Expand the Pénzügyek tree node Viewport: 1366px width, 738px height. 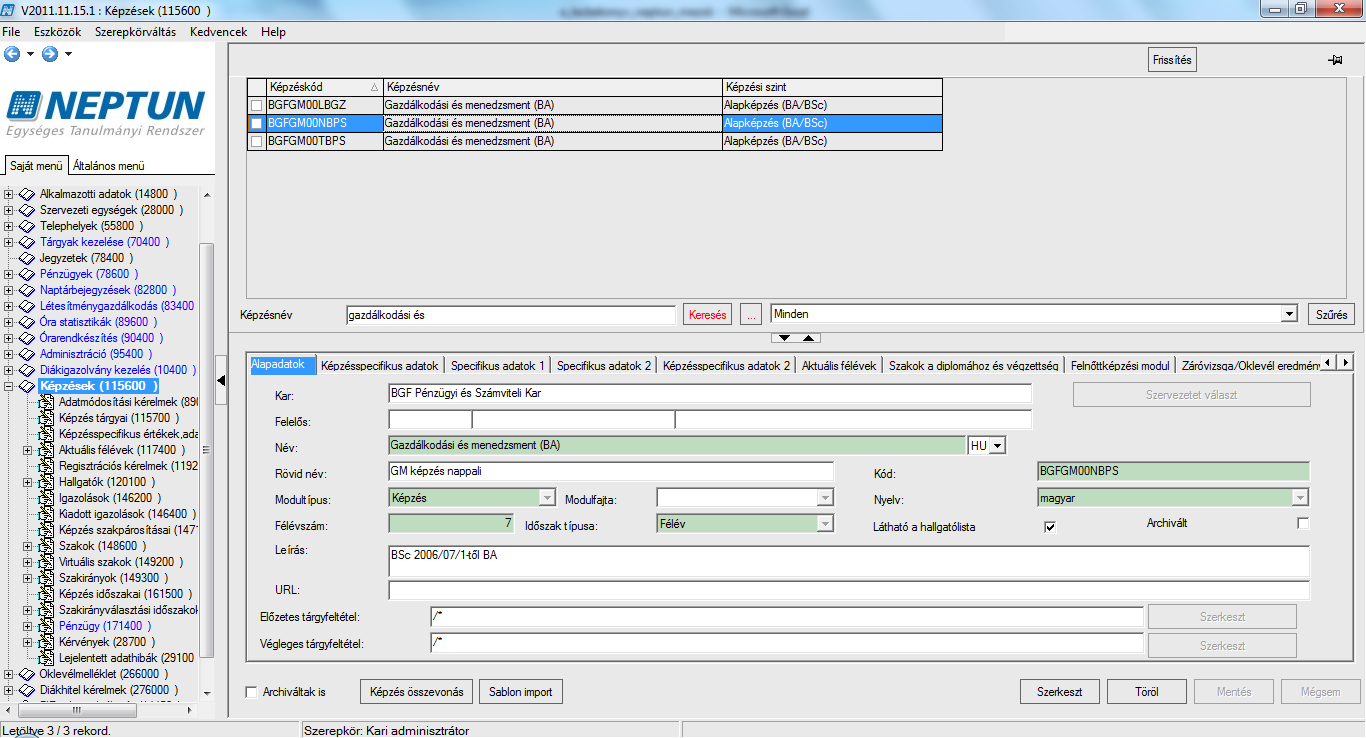pyautogui.click(x=9, y=274)
